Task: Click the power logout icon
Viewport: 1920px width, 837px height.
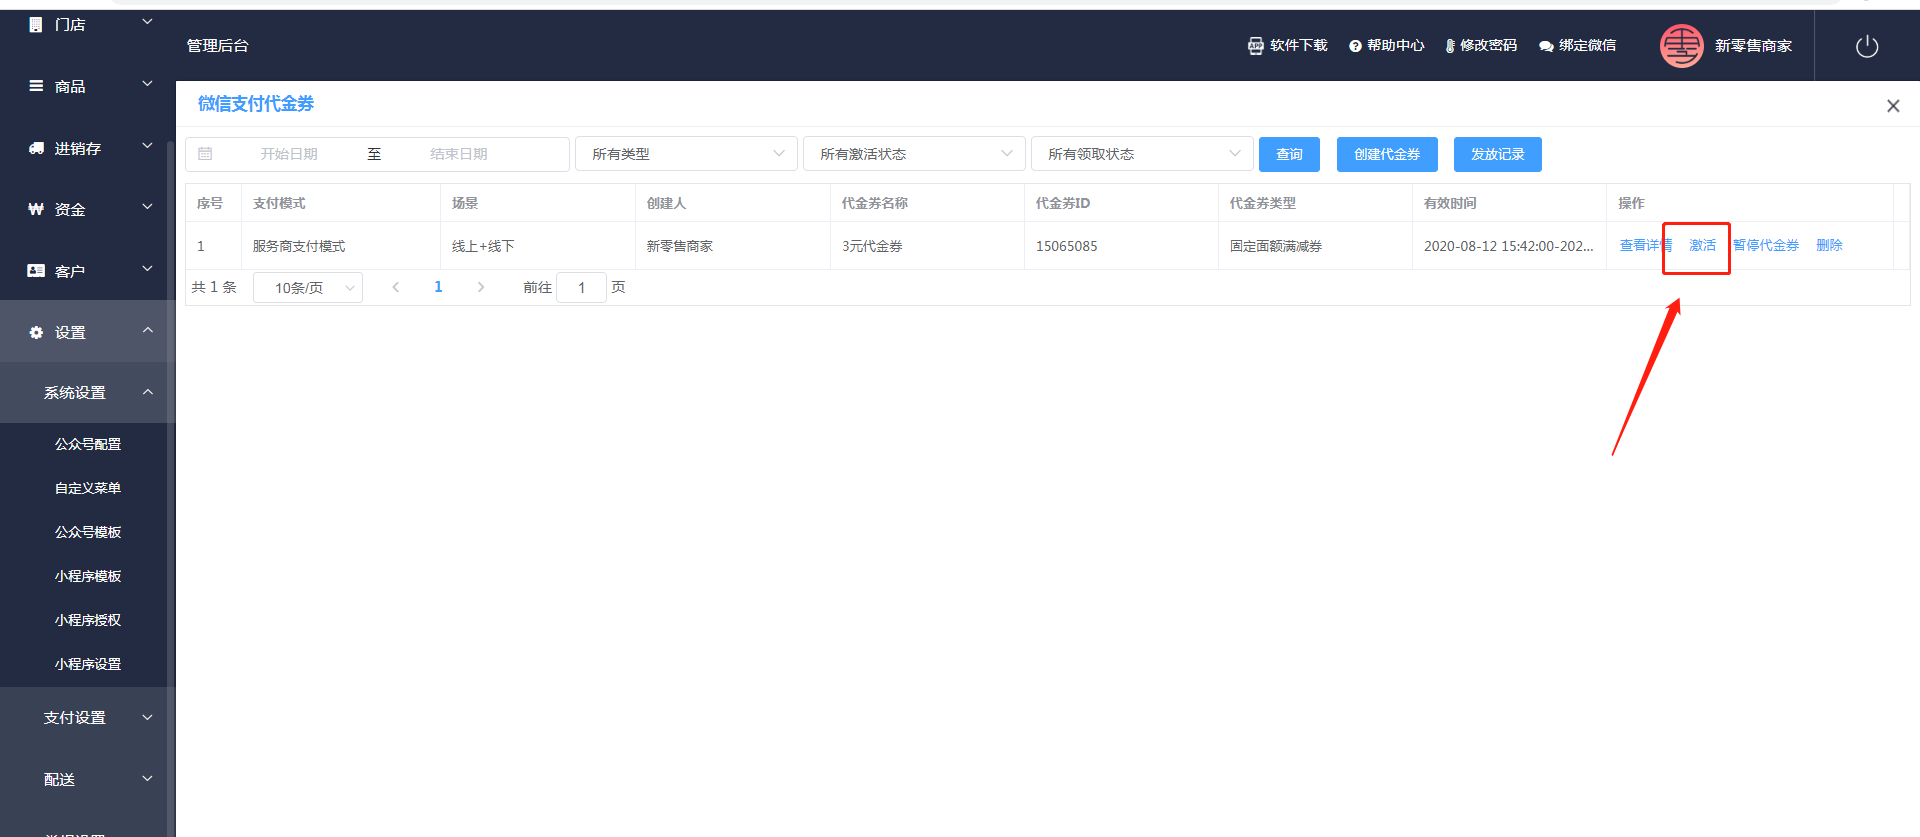Action: [x=1867, y=46]
